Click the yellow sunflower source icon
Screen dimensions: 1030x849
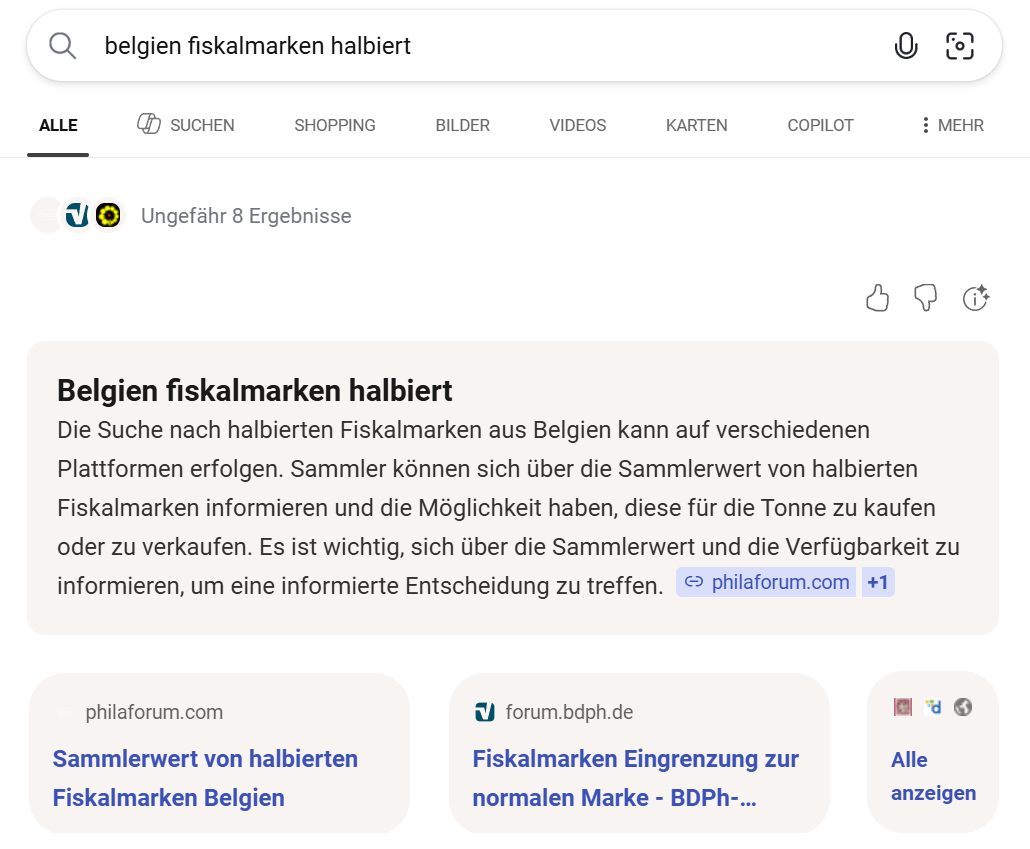click(x=108, y=215)
